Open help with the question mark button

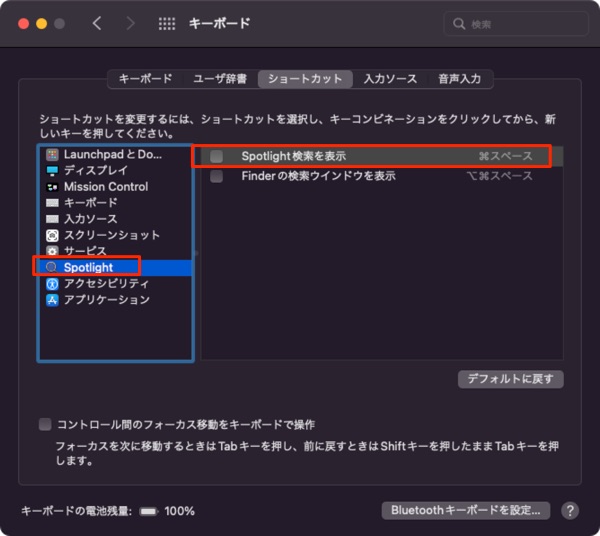570,510
